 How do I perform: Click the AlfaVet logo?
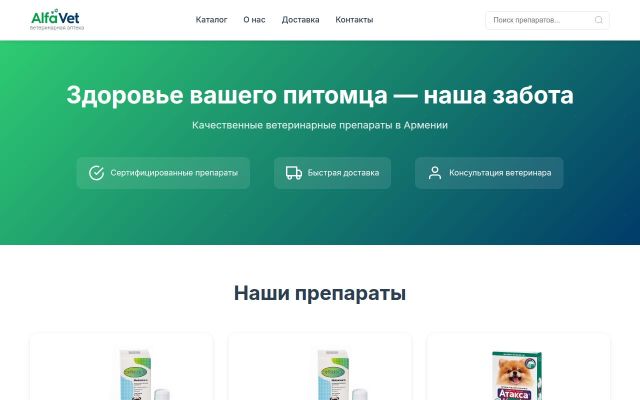coord(57,20)
